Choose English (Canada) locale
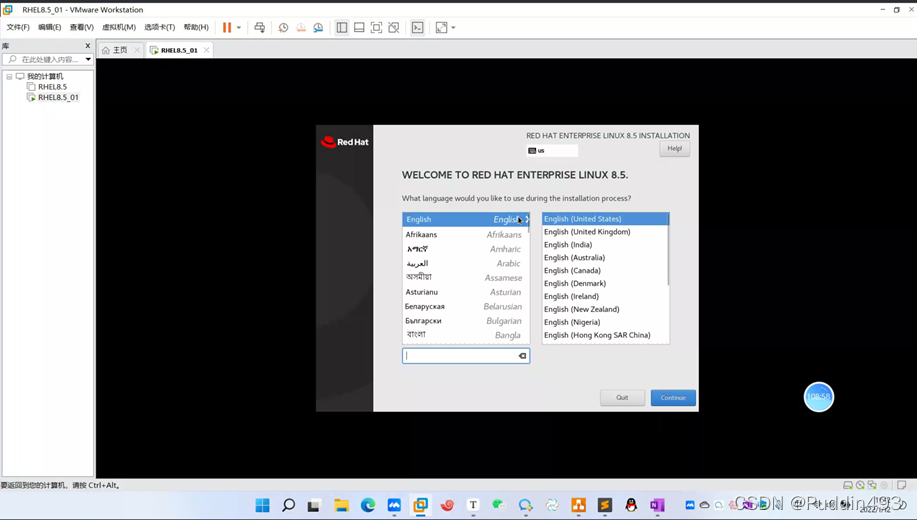The height and width of the screenshot is (520, 917). coord(605,270)
